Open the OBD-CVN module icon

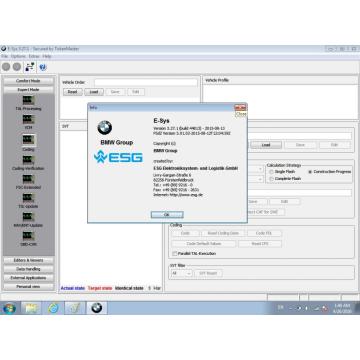pyautogui.click(x=28, y=236)
